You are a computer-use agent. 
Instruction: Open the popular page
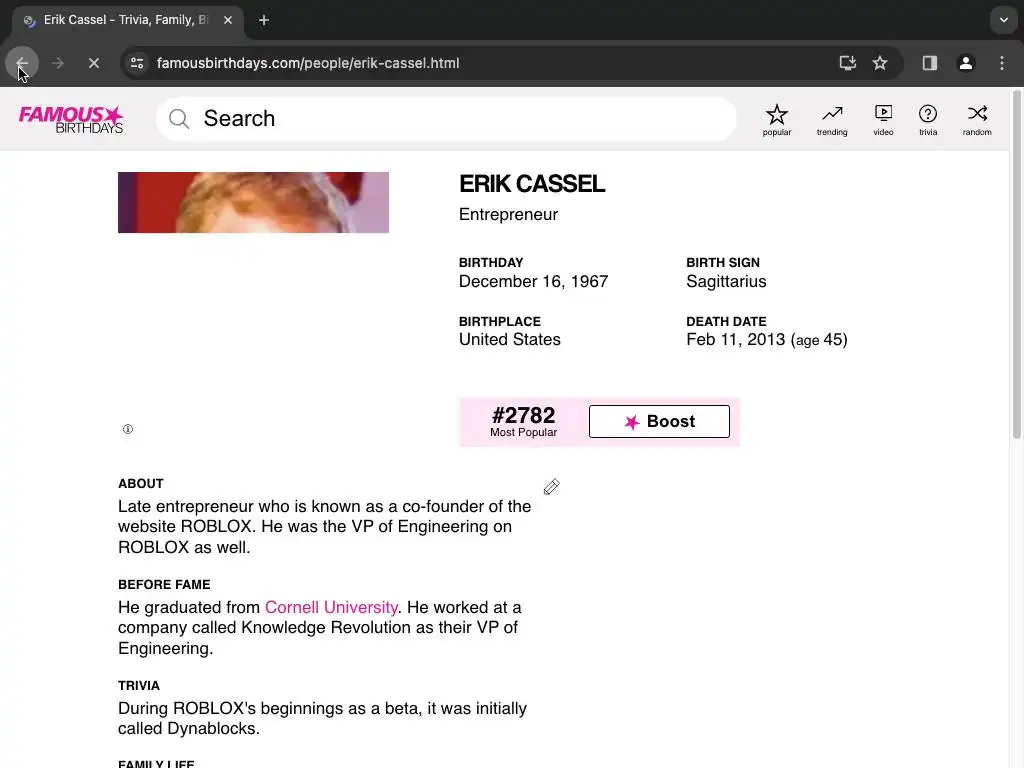click(776, 120)
